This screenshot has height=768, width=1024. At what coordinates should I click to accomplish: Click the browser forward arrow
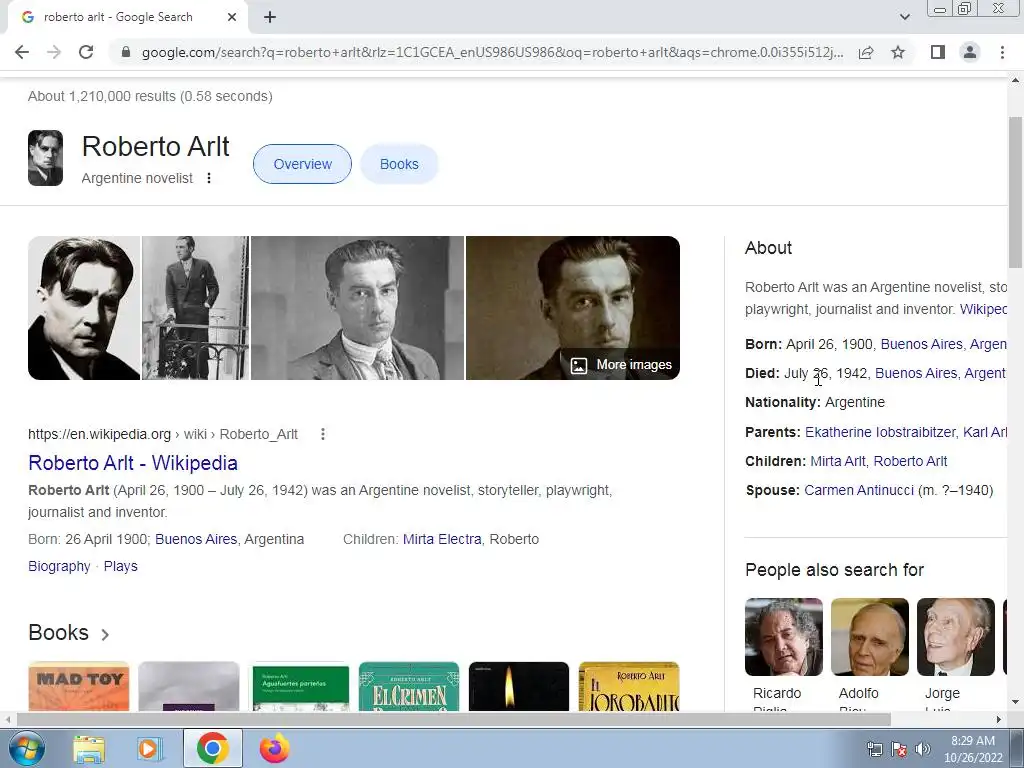tap(54, 52)
